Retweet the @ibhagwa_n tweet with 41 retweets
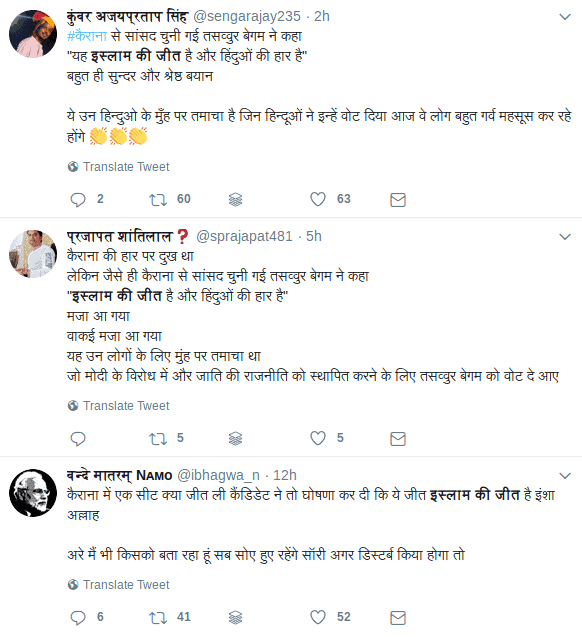The height and width of the screenshot is (637, 582). pyautogui.click(x=158, y=618)
